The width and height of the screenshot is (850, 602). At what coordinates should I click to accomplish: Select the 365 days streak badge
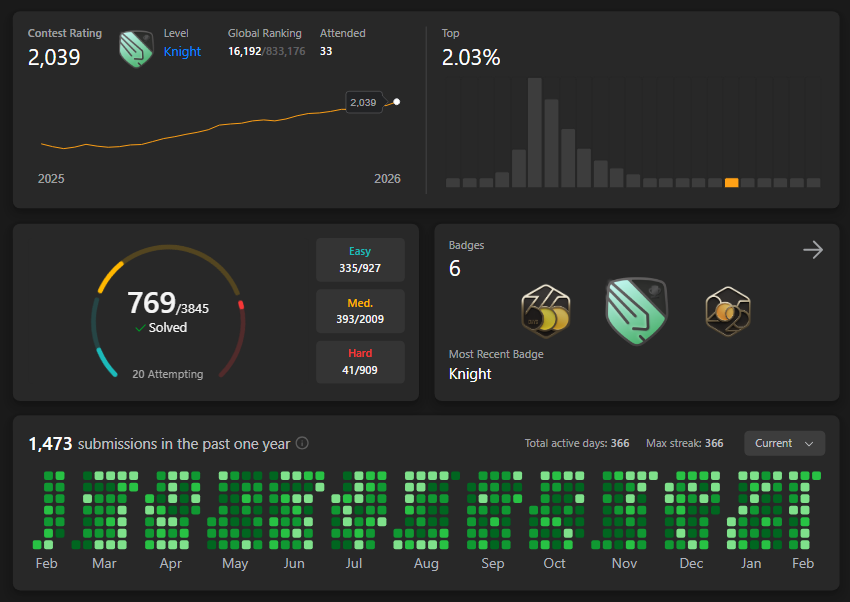pos(545,311)
